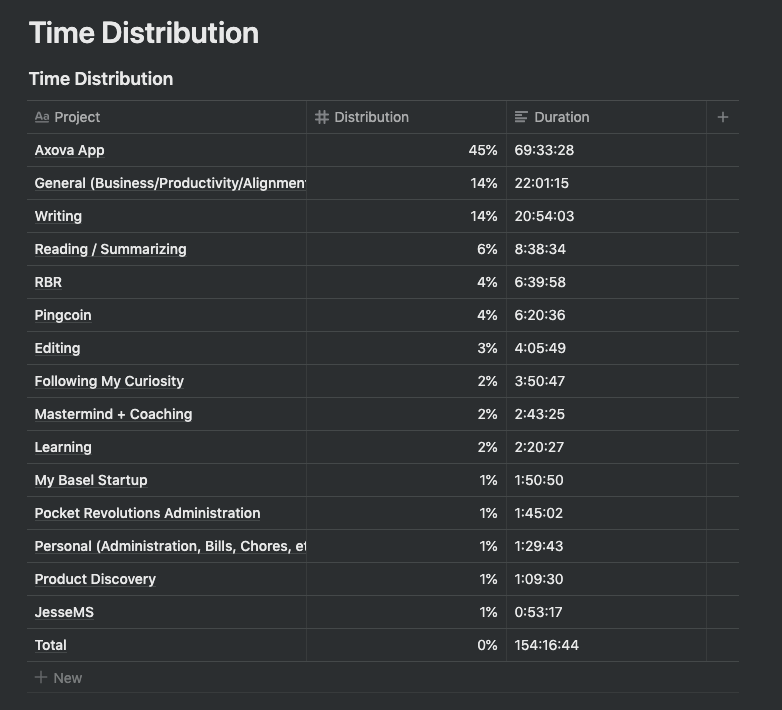Open Pocket Revolutions Administration page
Viewport: 782px width, 710px height.
(147, 513)
